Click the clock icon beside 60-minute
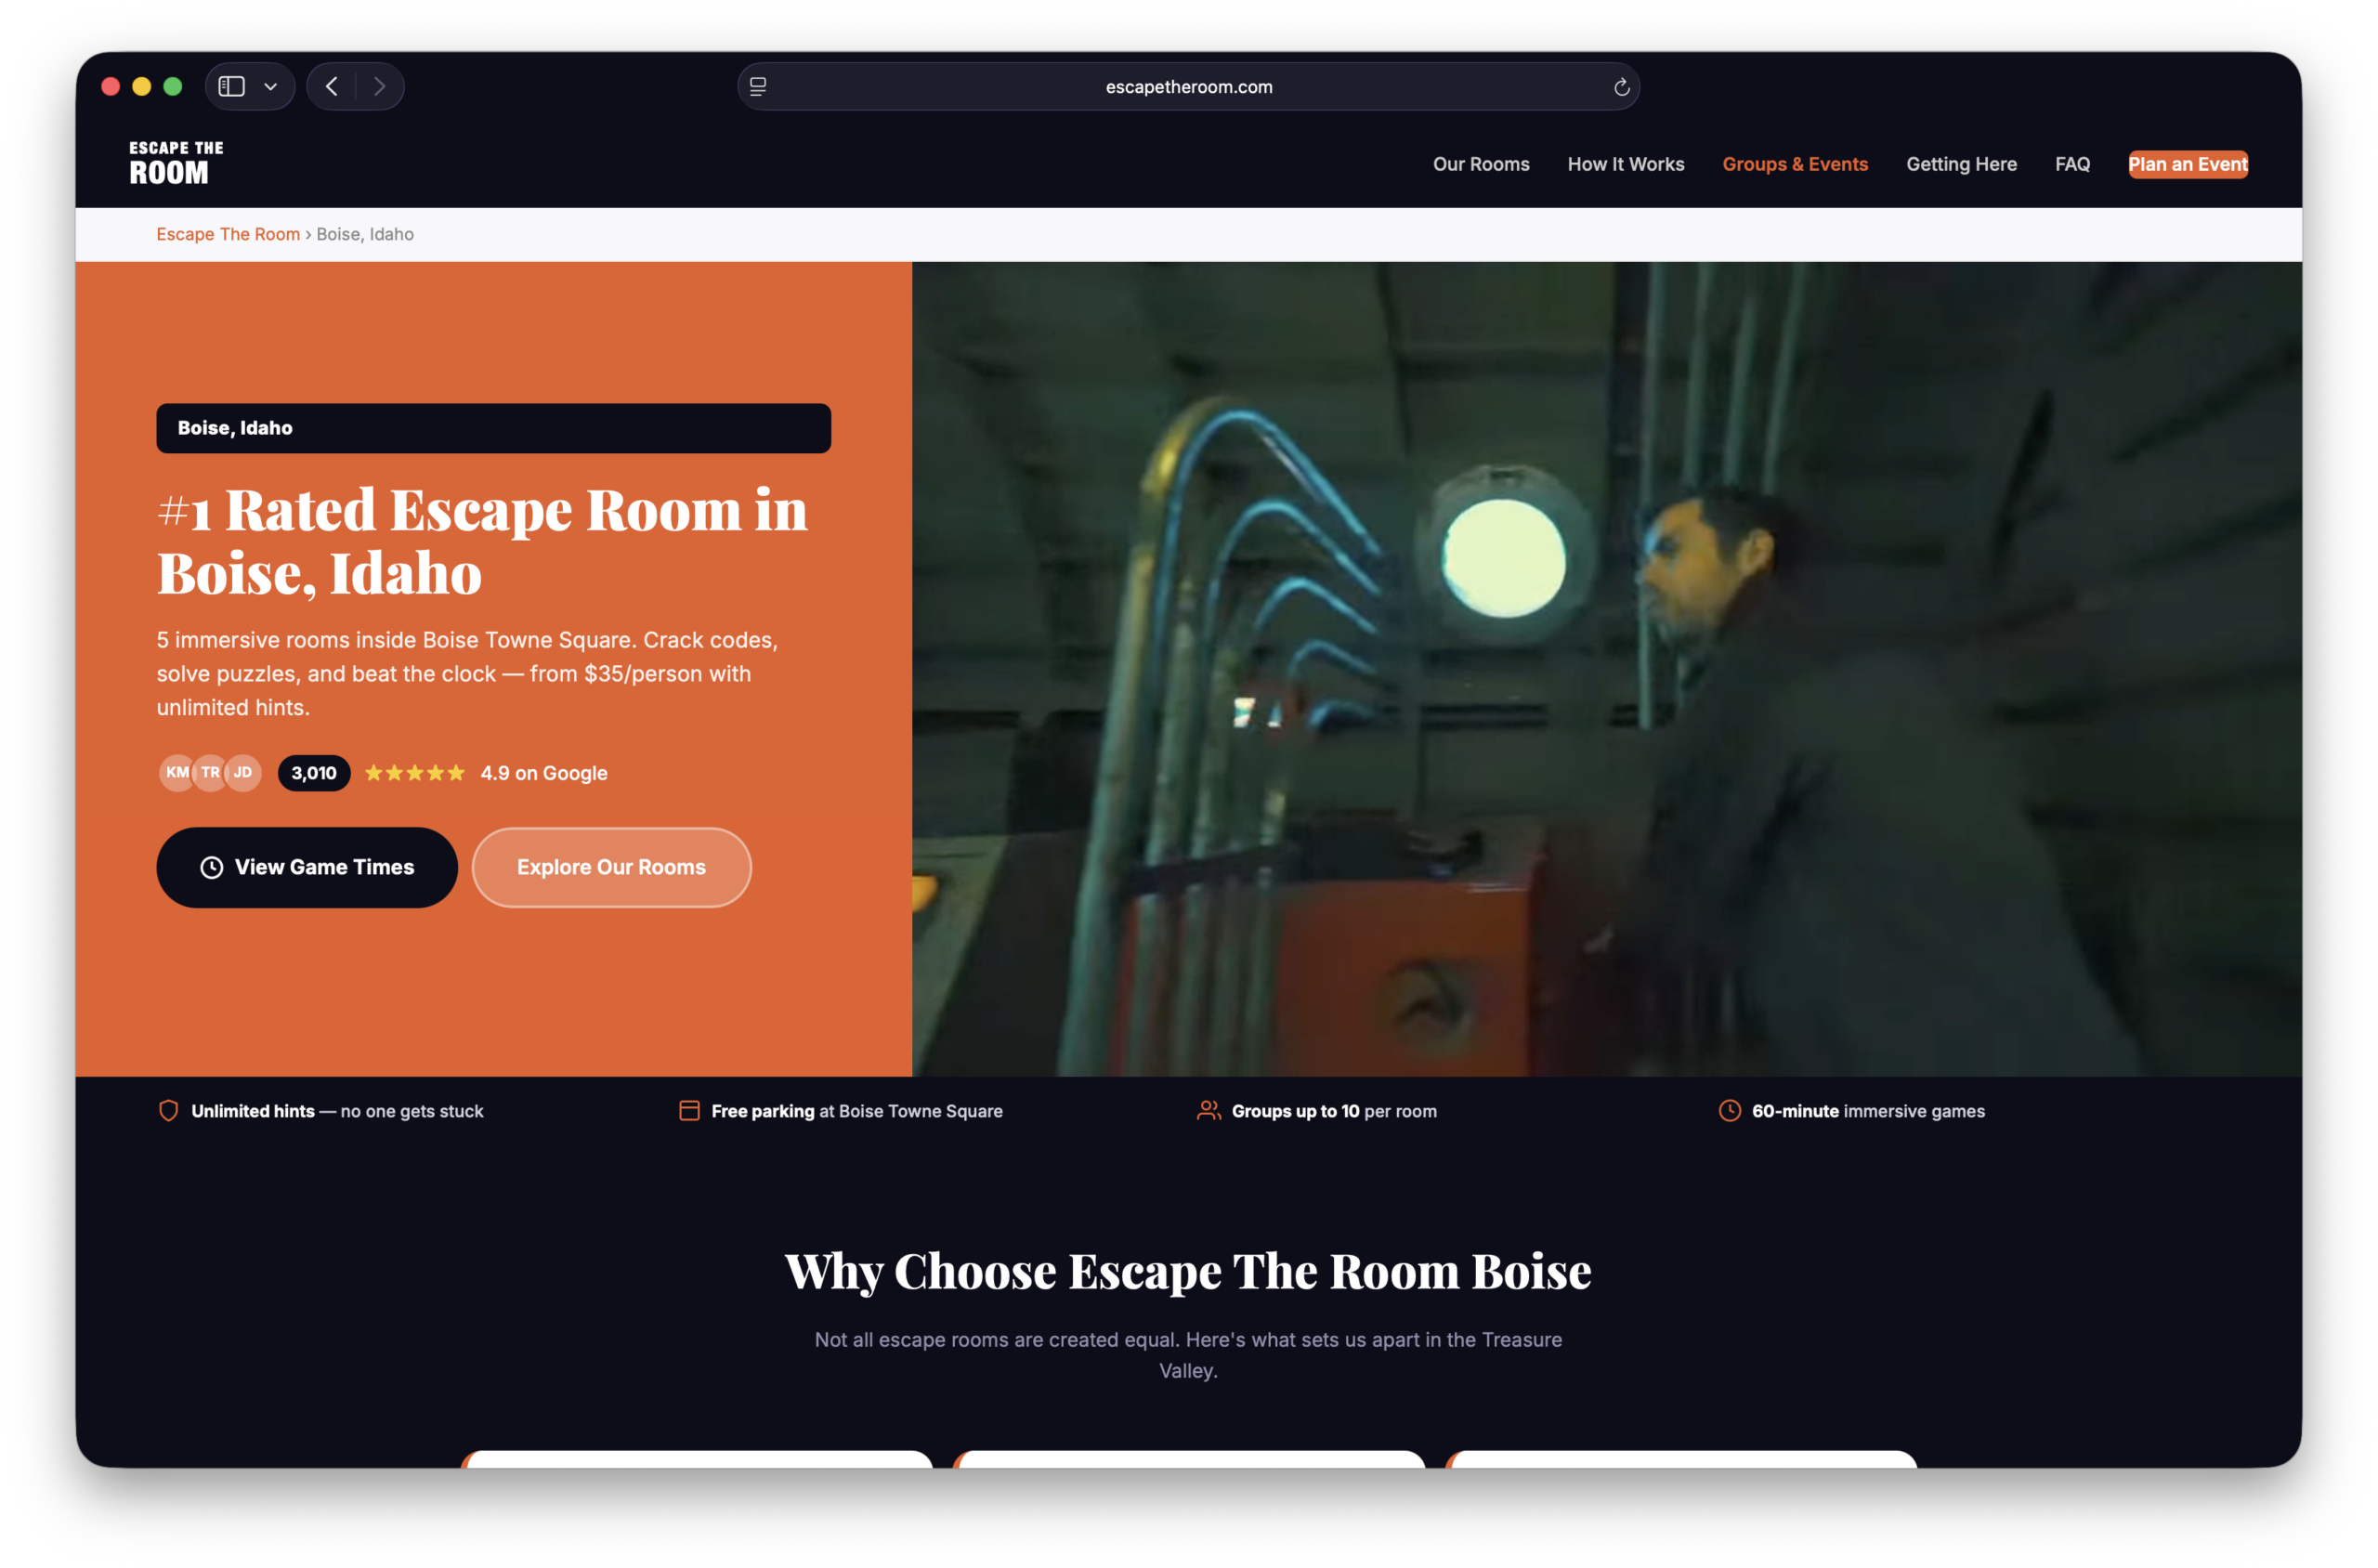 click(1729, 1111)
